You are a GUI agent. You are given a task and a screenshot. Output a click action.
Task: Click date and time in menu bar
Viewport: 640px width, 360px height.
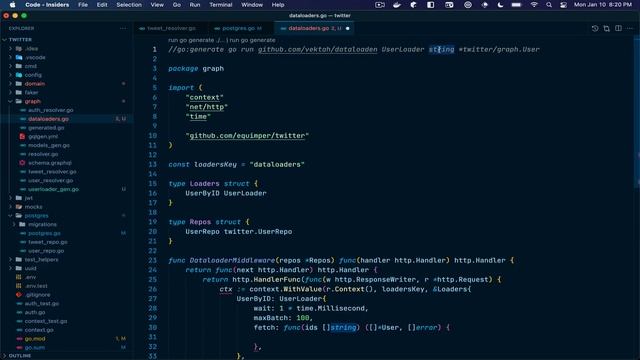[603, 5]
